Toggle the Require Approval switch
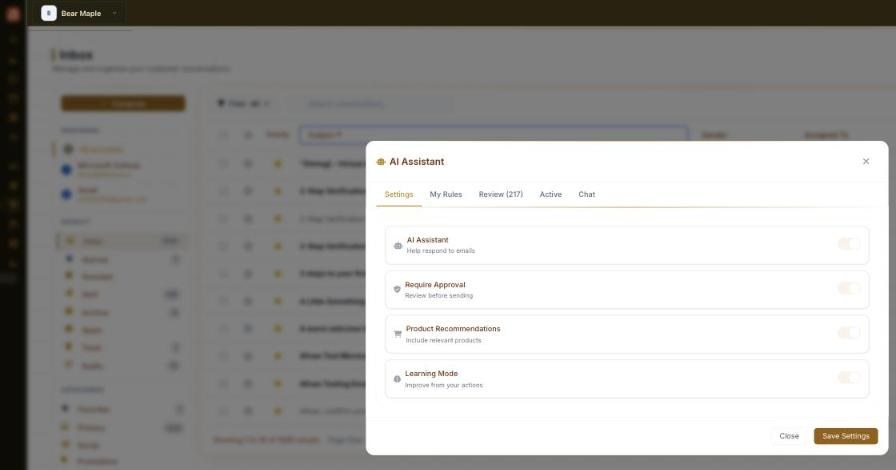The width and height of the screenshot is (896, 470). 849,288
